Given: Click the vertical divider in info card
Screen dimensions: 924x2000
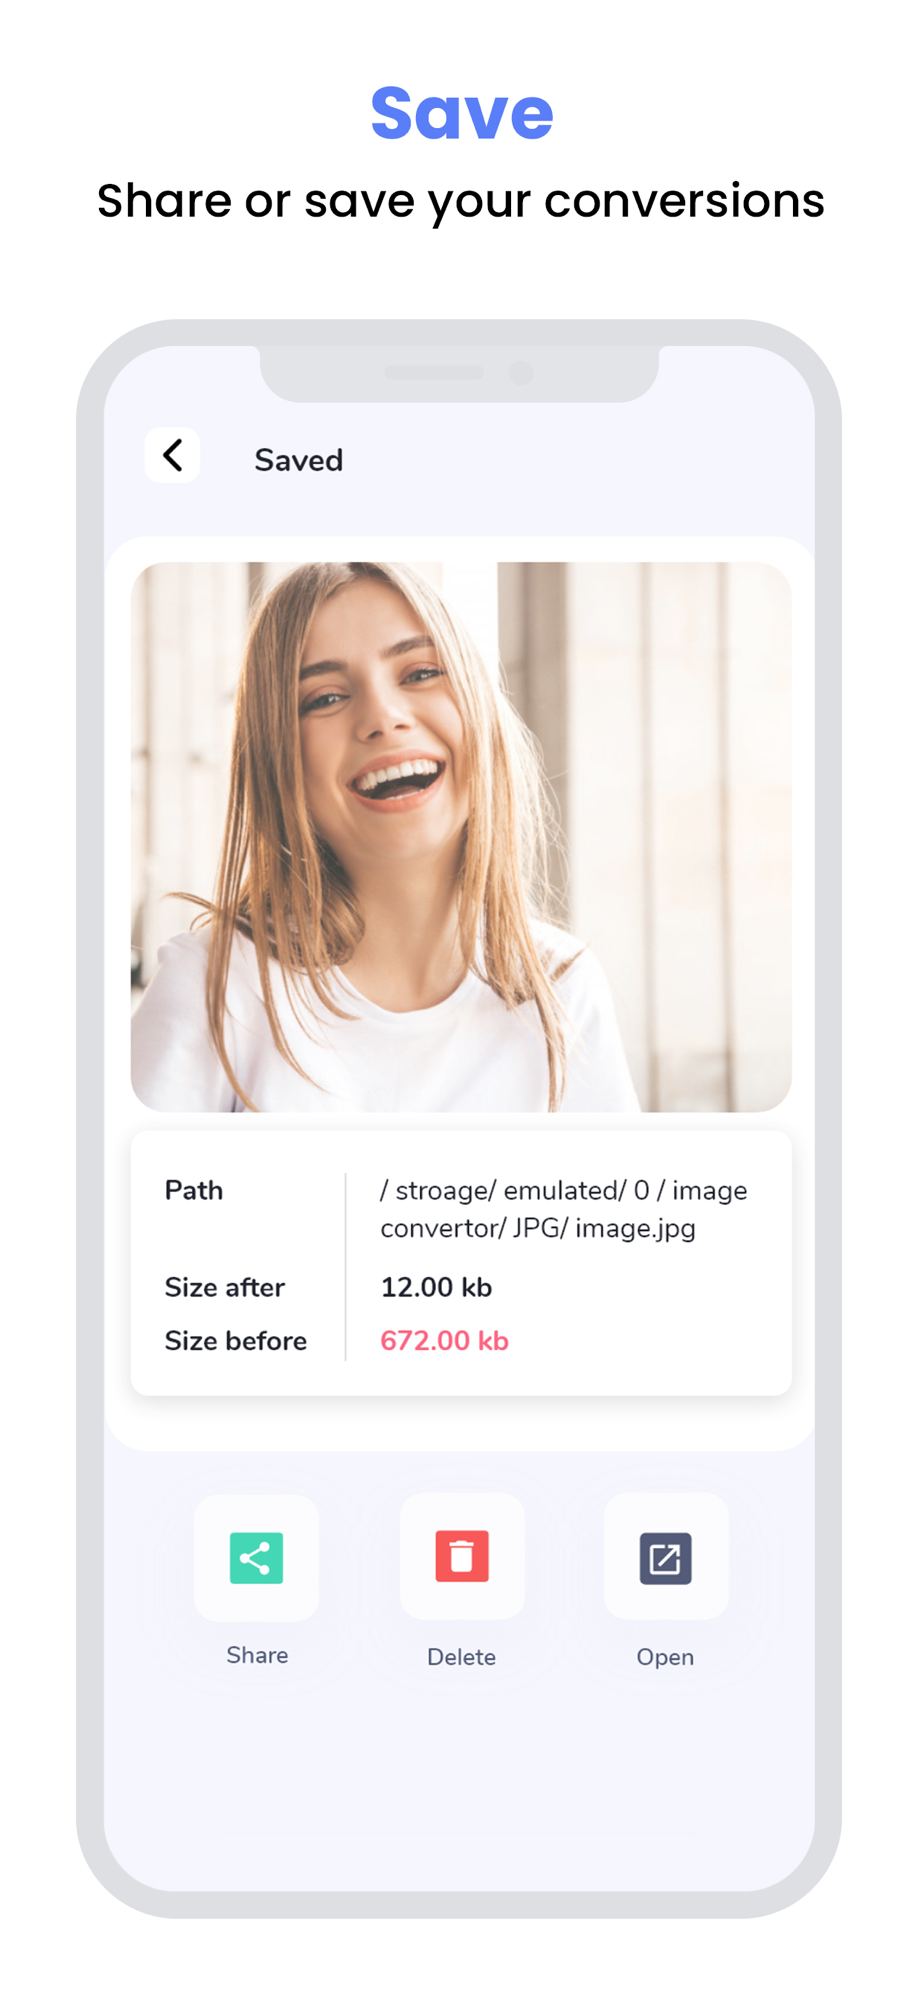Looking at the screenshot, I should click(346, 1267).
